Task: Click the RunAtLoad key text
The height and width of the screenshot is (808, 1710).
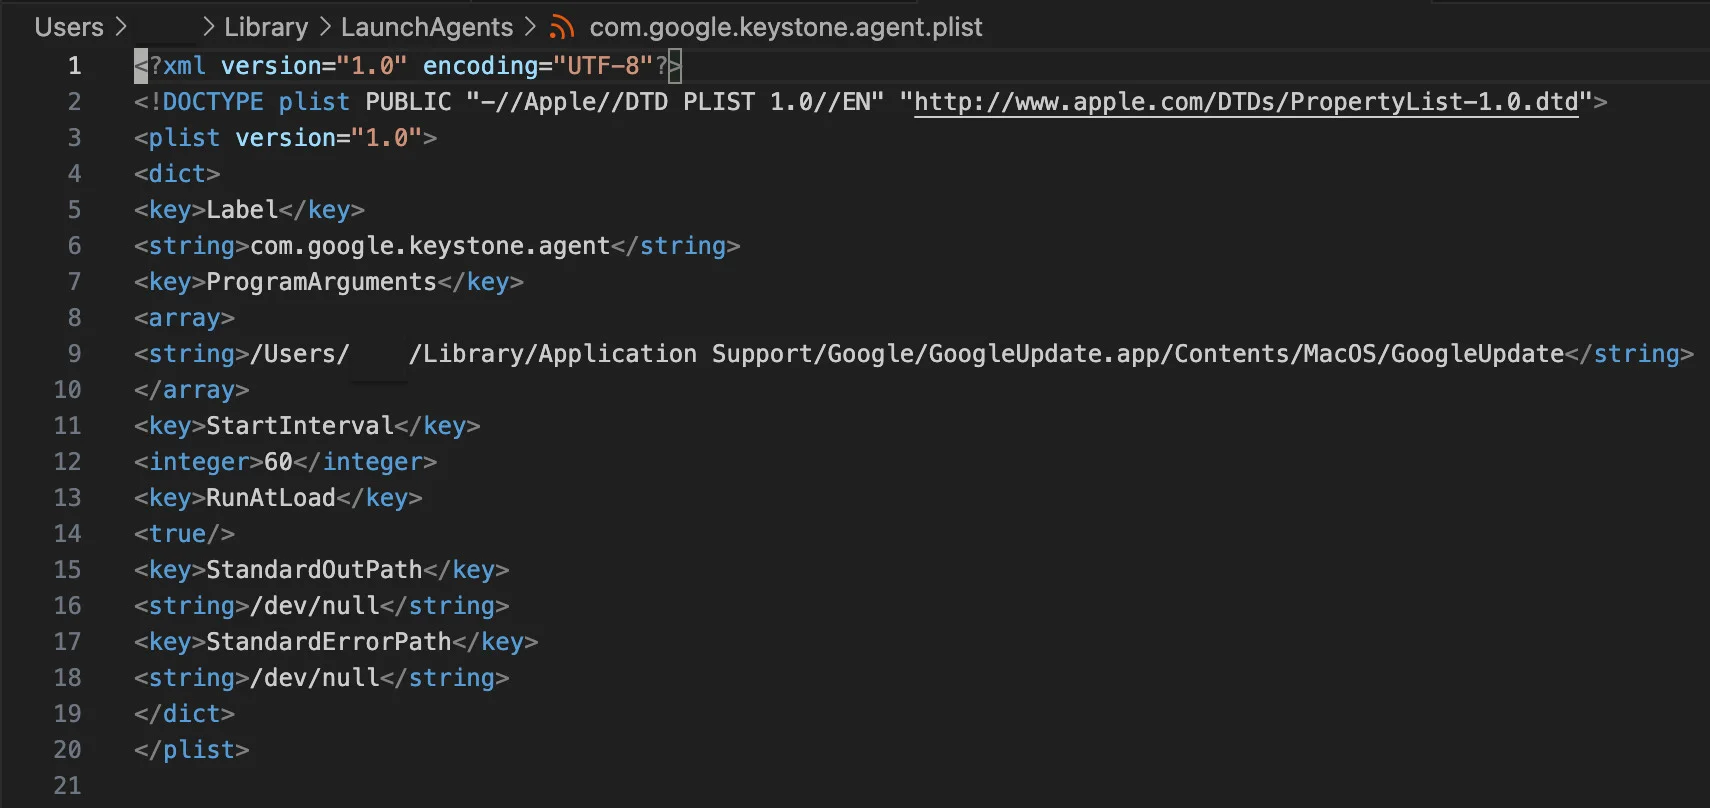Action: point(271,498)
